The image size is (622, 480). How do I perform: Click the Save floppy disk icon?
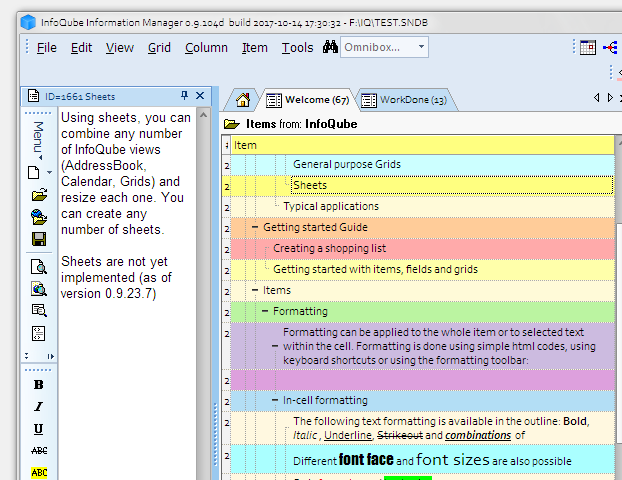tap(39, 239)
